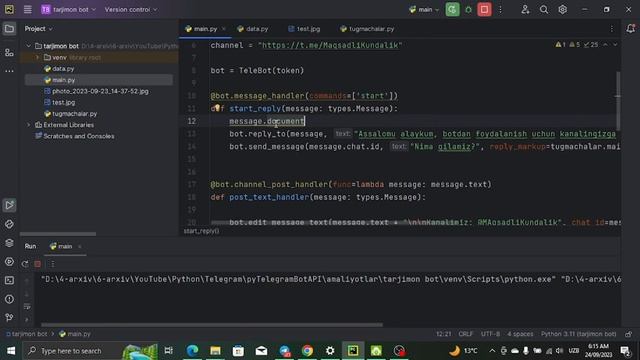Click main.py in the breadcrumb bar
Image resolution: width=640 pixels, height=360 pixels.
pyautogui.click(x=75, y=334)
